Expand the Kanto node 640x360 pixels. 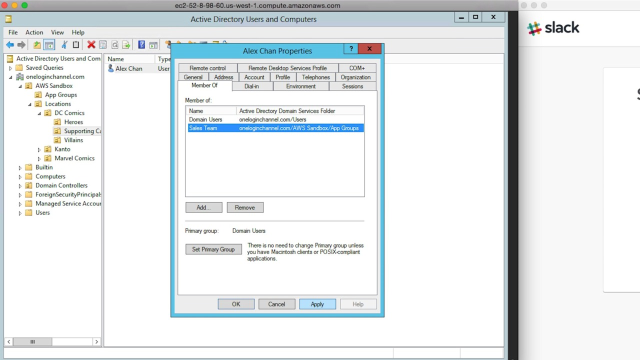coord(39,149)
